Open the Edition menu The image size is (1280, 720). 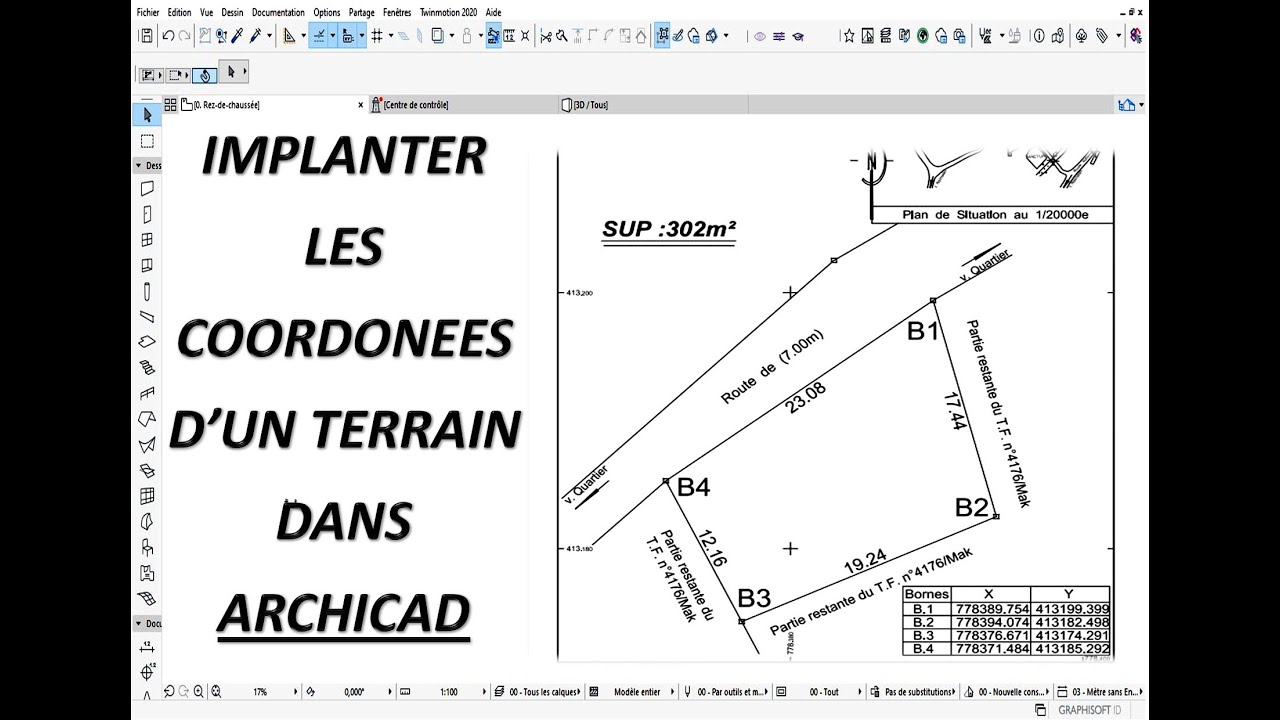pos(180,12)
